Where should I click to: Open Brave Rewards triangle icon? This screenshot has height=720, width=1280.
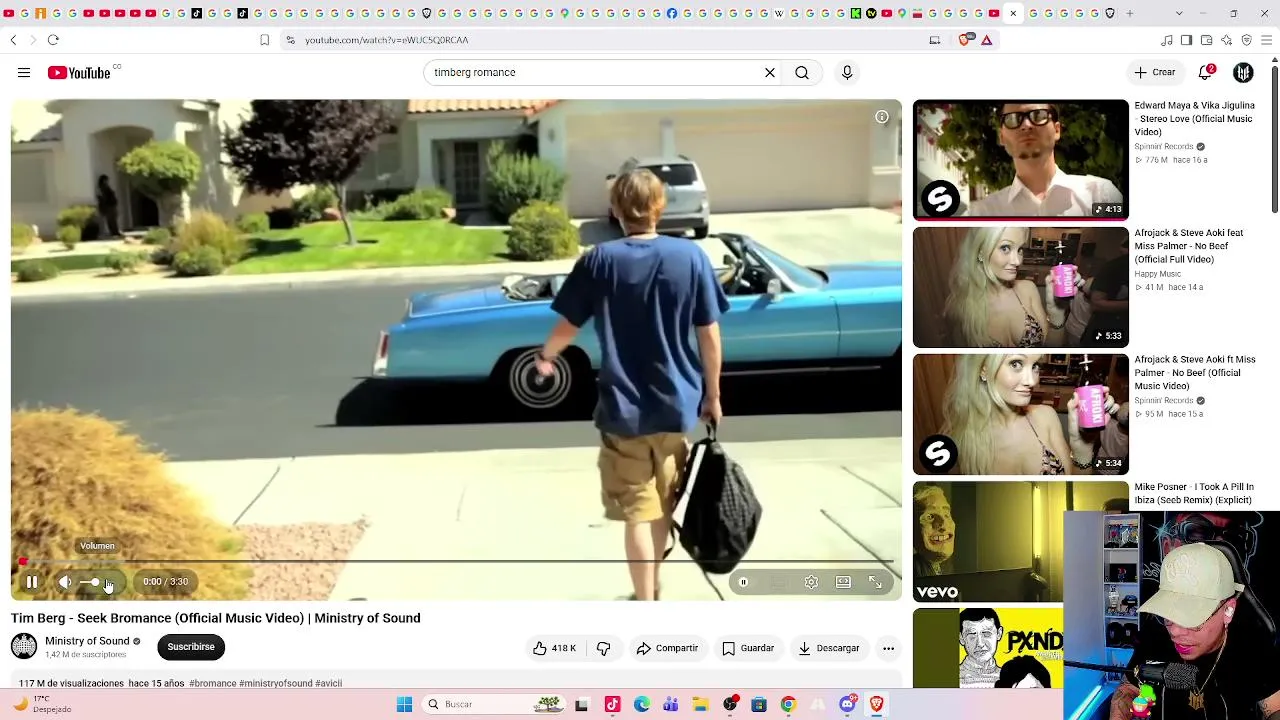(x=986, y=40)
